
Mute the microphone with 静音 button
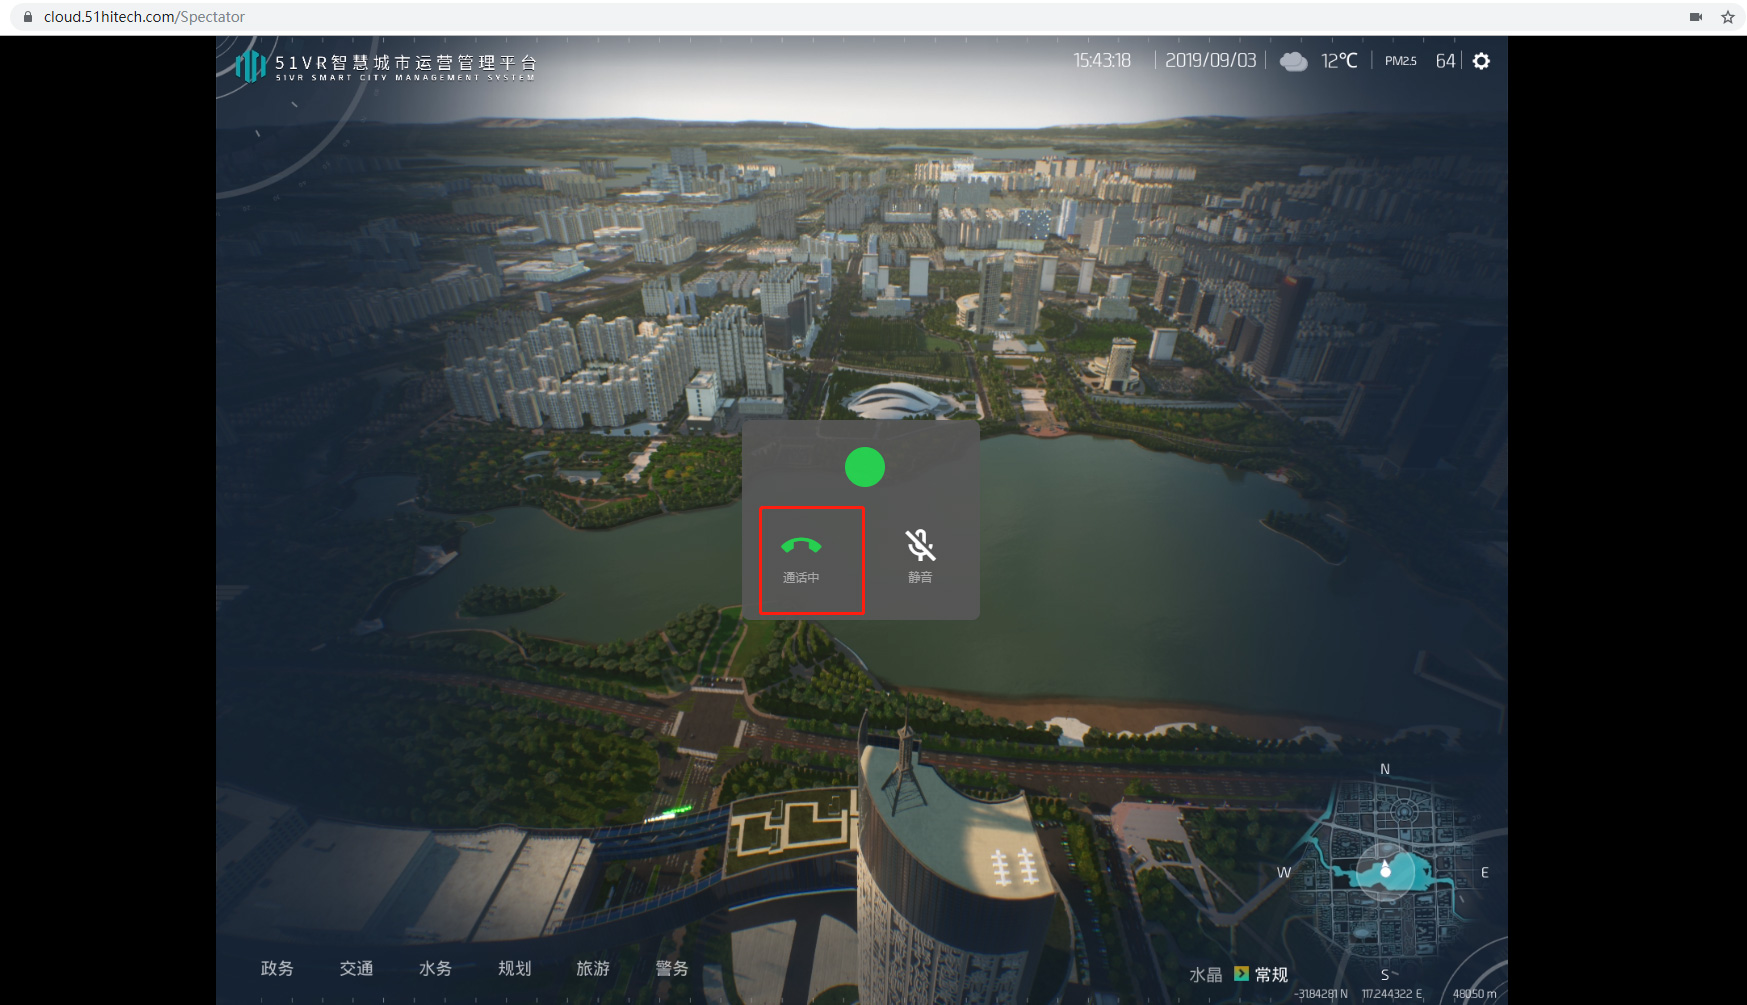pyautogui.click(x=920, y=557)
